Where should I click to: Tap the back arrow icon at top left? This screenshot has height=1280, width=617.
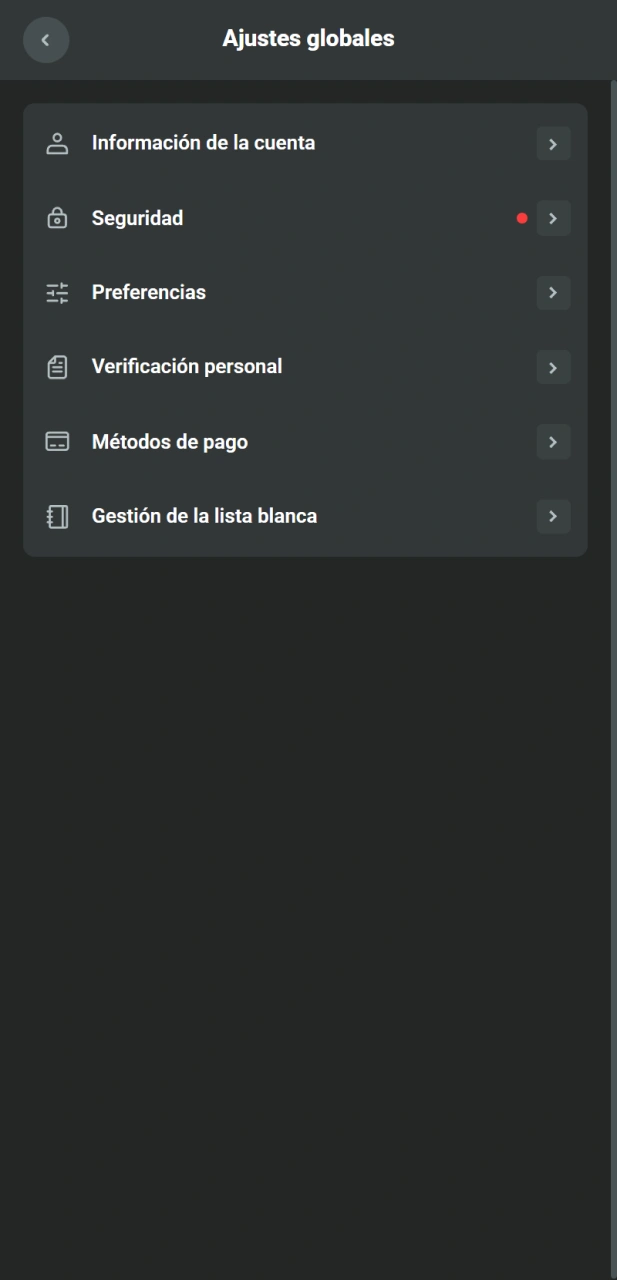(46, 40)
